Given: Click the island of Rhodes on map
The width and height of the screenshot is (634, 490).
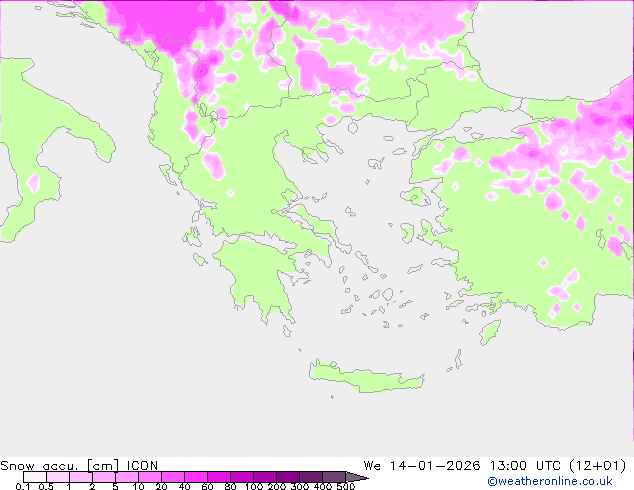Looking at the screenshot, I should [x=490, y=332].
